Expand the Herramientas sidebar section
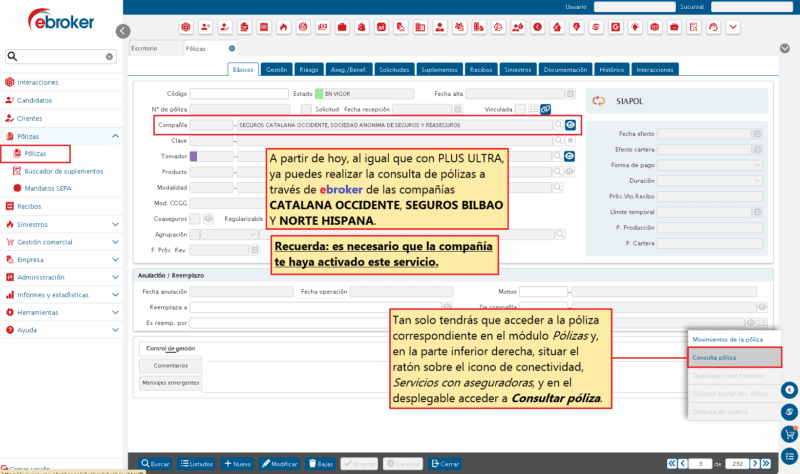This screenshot has width=800, height=474. (x=115, y=312)
